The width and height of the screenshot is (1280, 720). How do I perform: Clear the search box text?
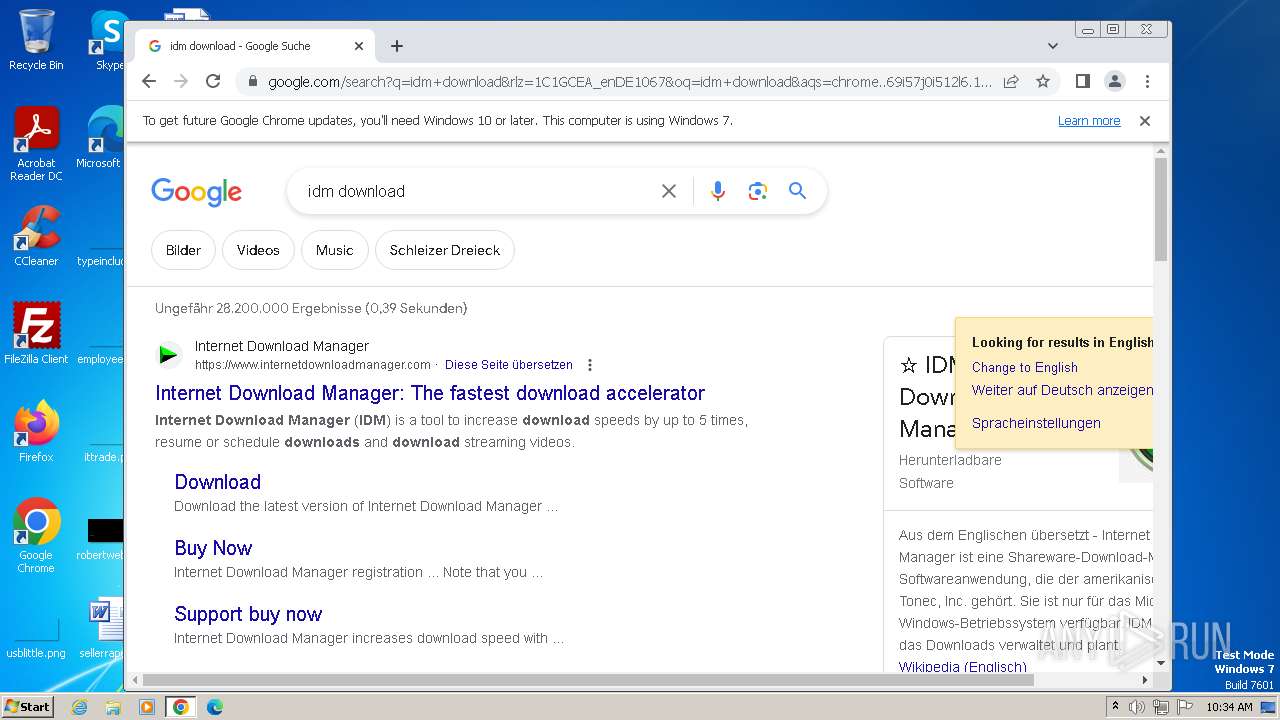[x=669, y=191]
